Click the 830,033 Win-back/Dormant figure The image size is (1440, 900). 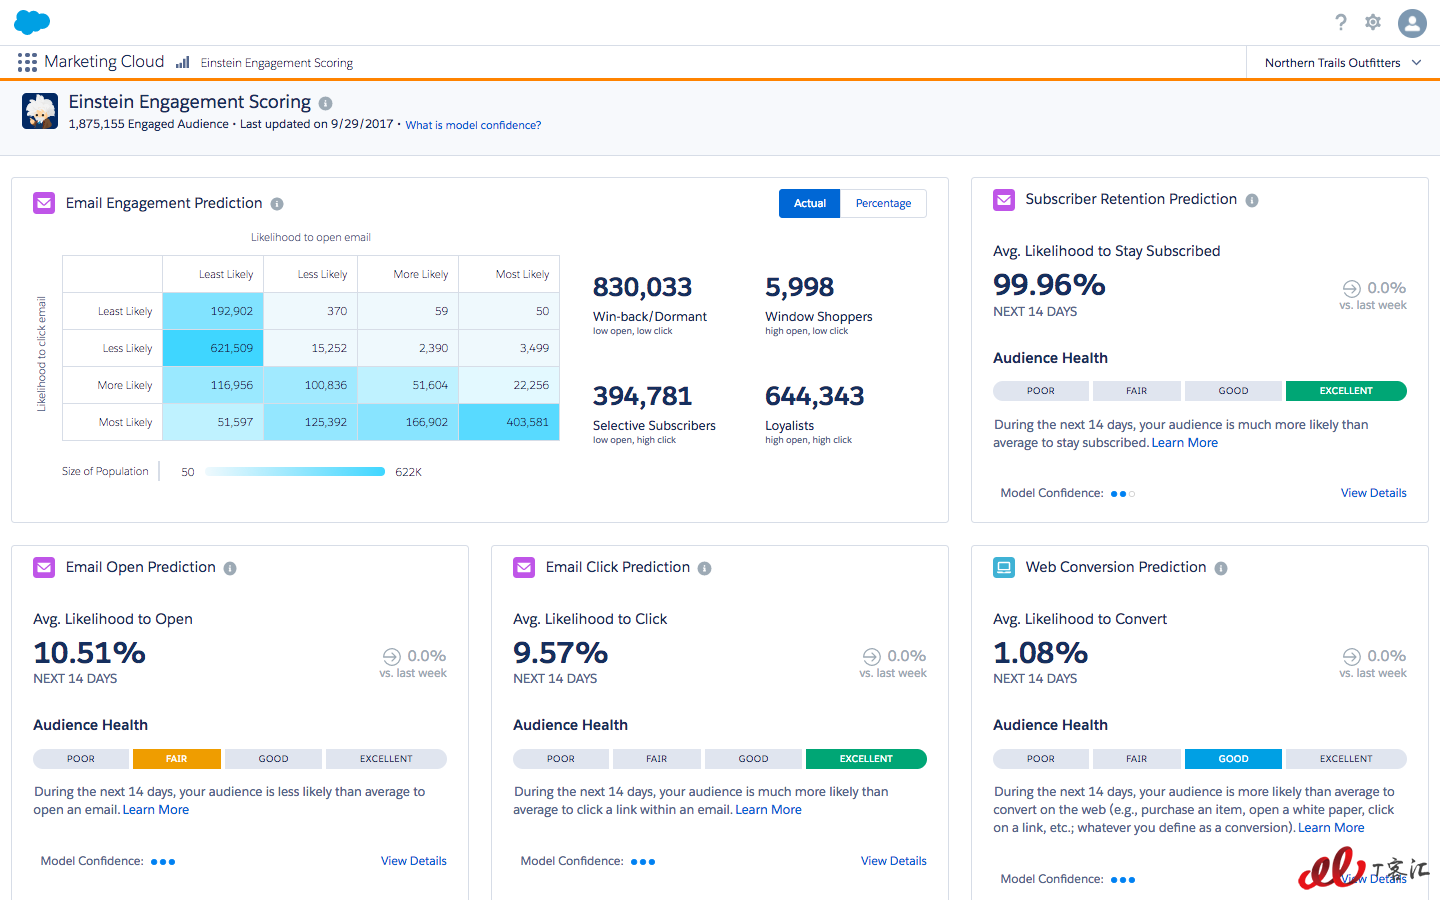(x=642, y=288)
